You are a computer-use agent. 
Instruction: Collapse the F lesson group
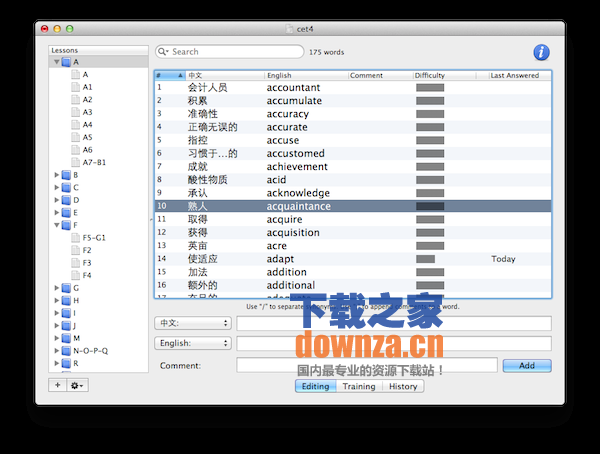pos(57,225)
